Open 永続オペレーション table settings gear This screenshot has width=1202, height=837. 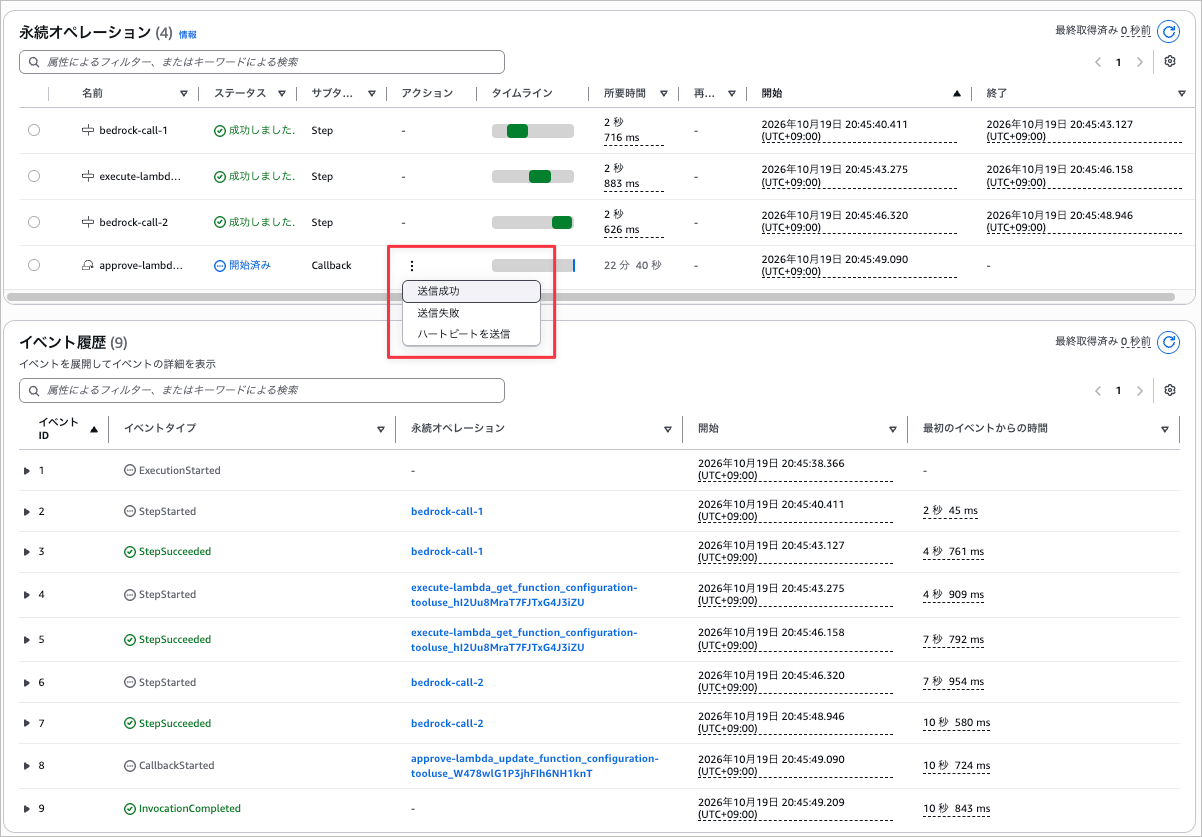(x=1170, y=62)
